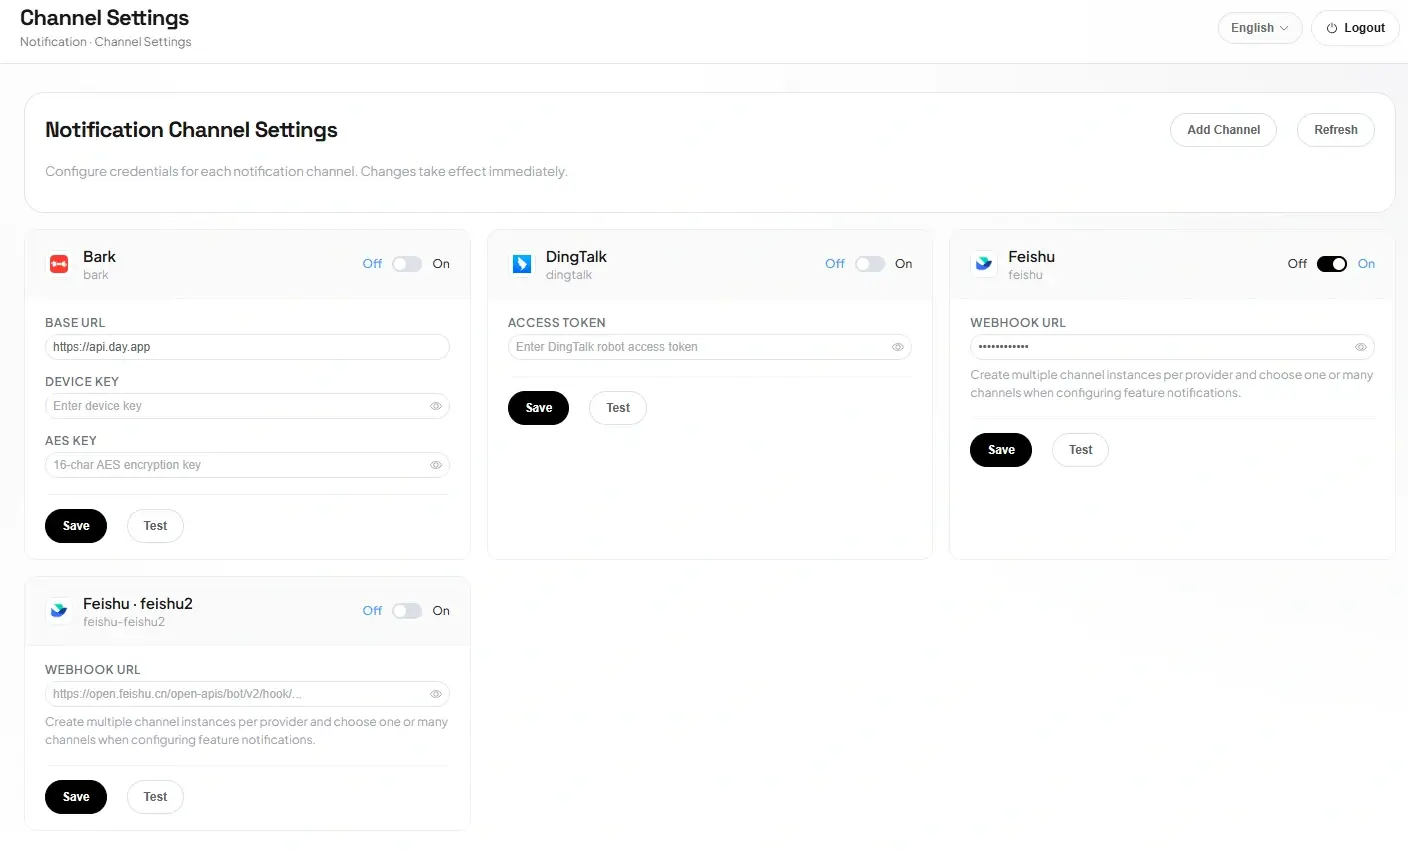Reveal the Bark device key with eye icon
1408x851 pixels.
click(436, 406)
